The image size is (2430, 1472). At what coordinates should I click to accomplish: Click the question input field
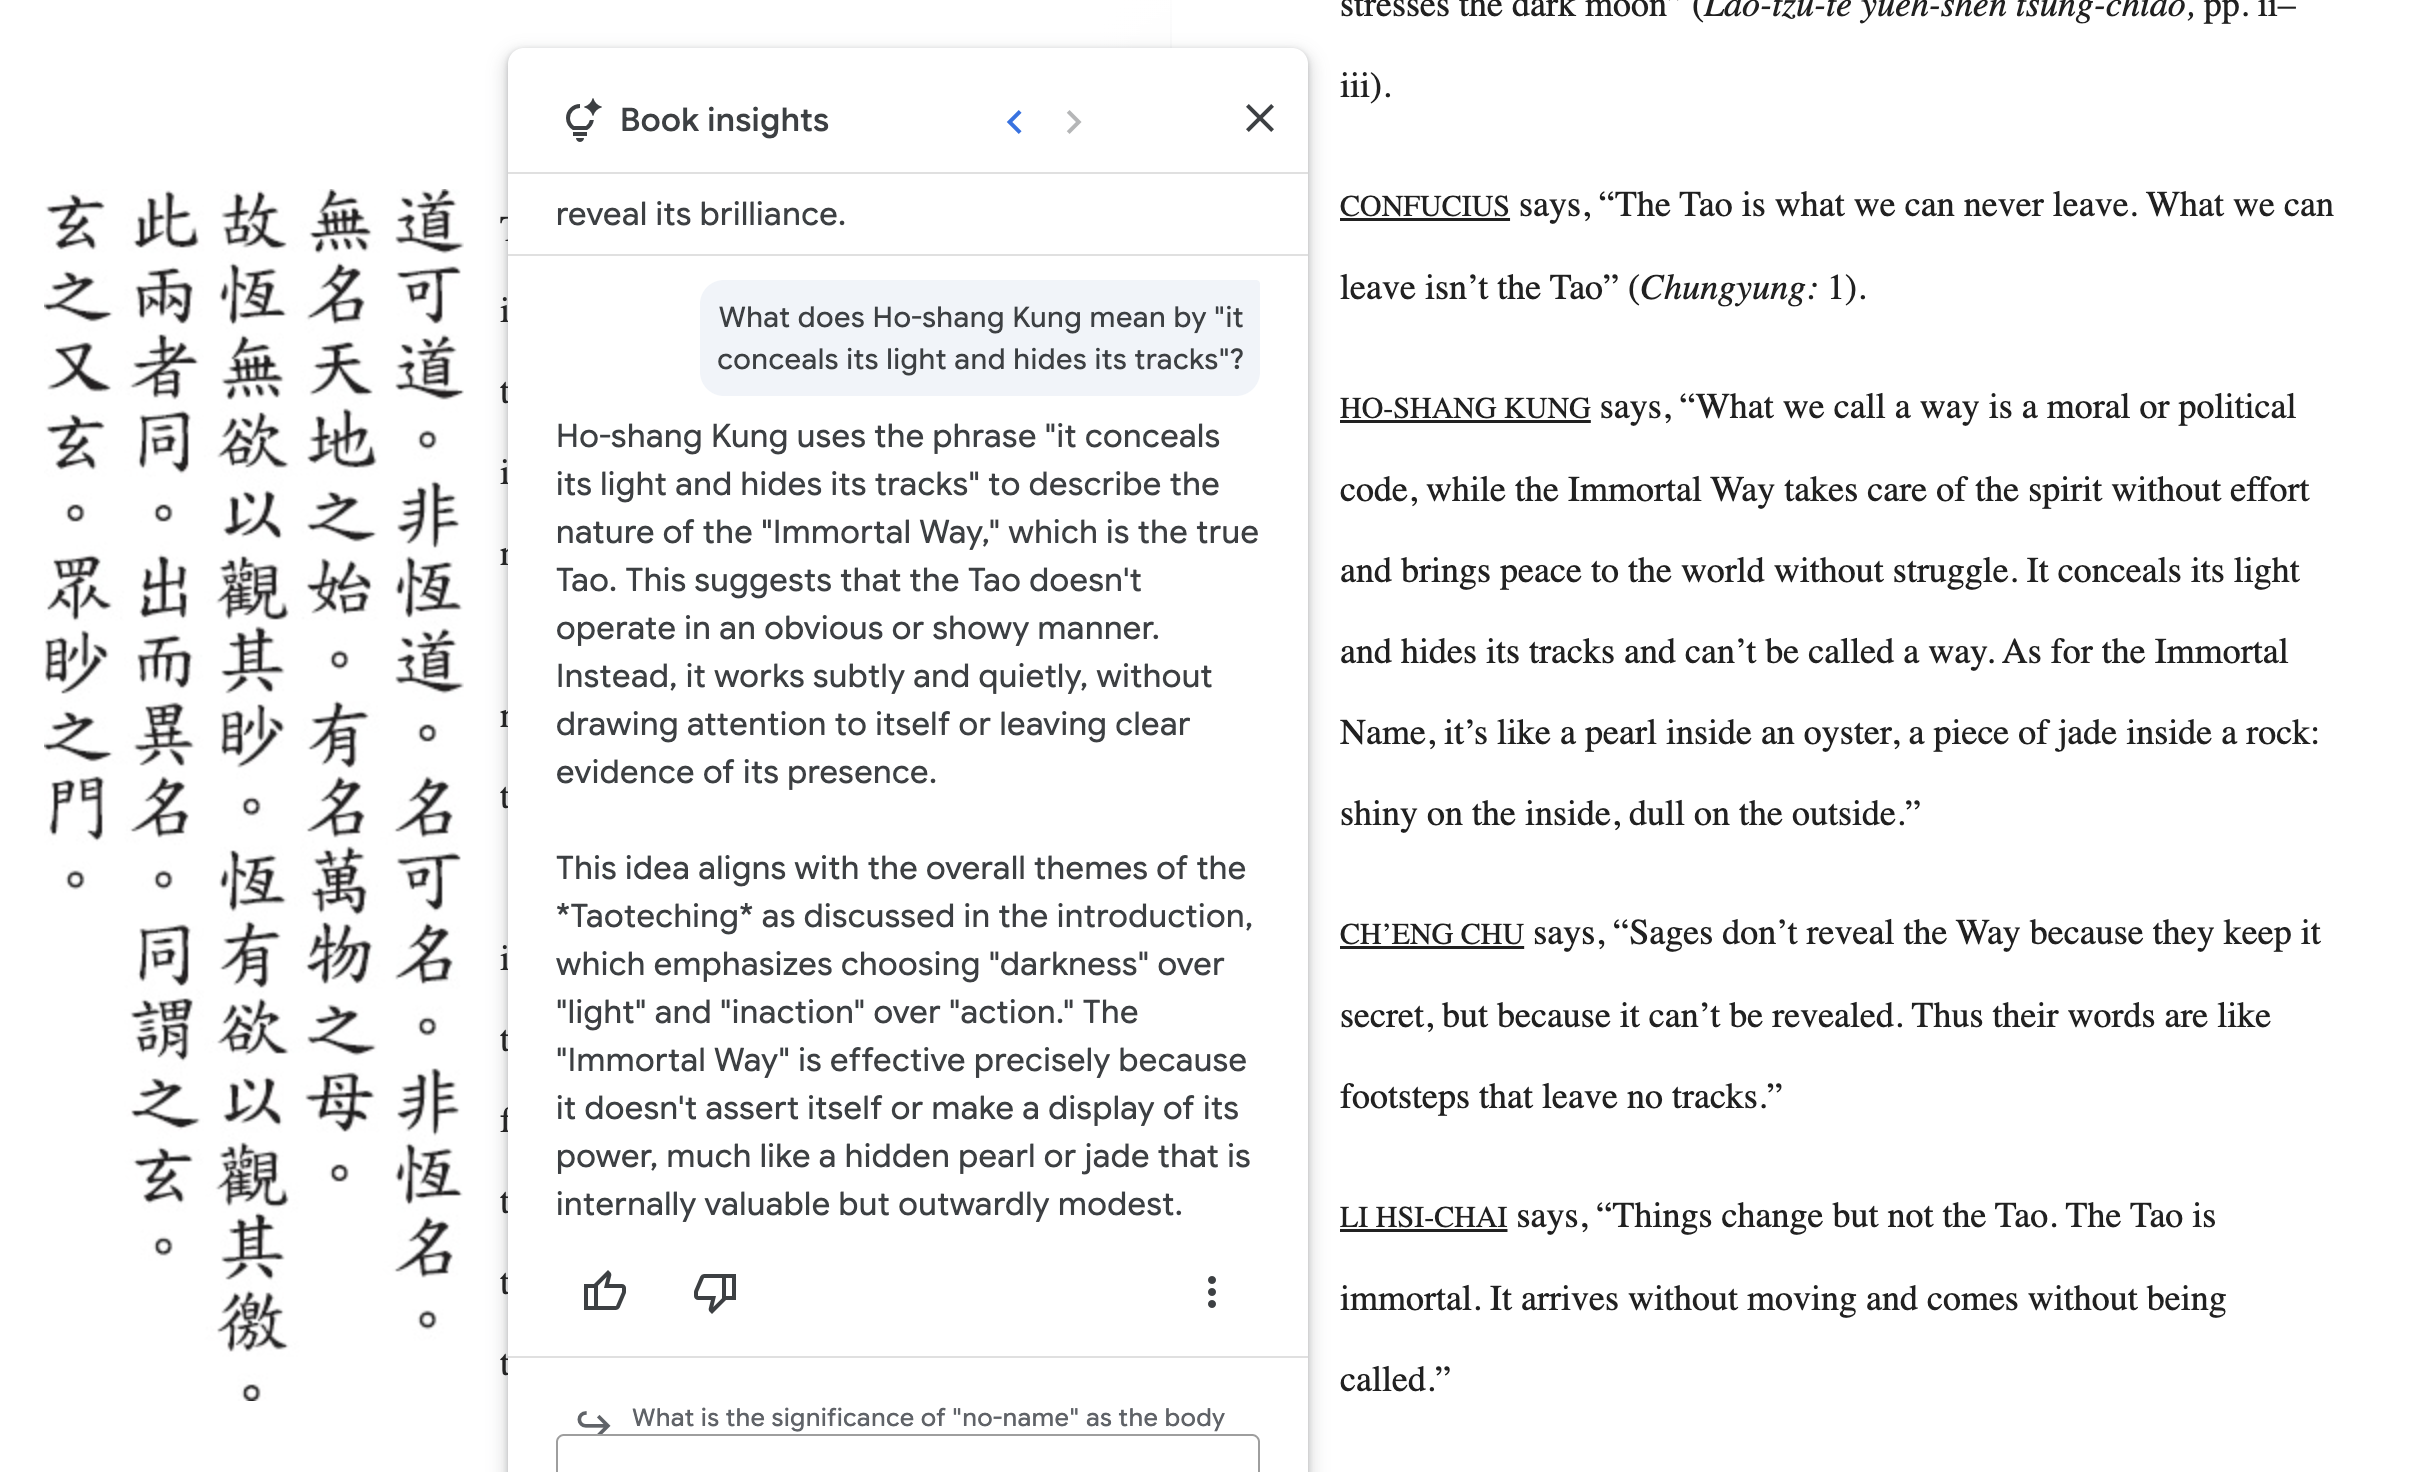point(908,1454)
